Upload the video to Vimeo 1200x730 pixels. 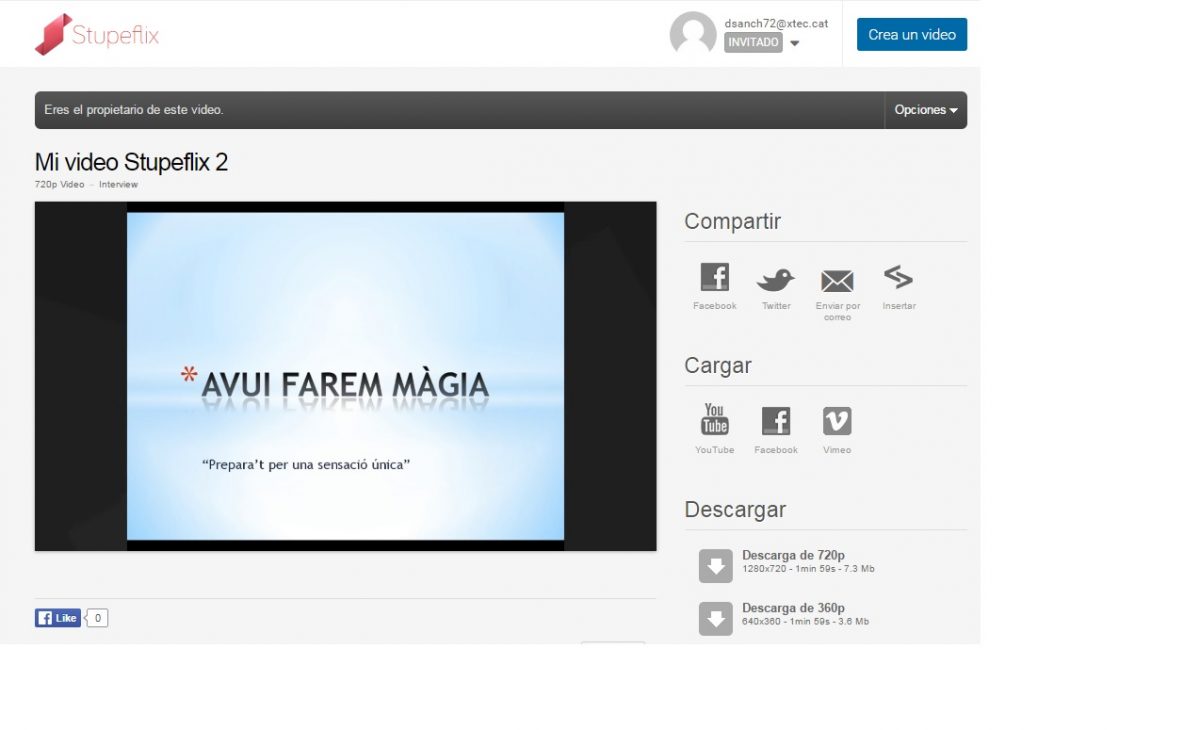tap(837, 421)
